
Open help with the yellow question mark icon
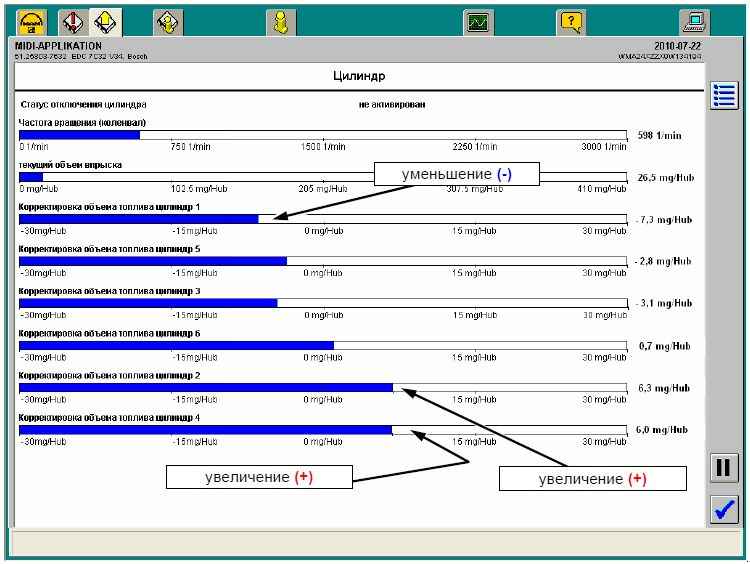[570, 21]
